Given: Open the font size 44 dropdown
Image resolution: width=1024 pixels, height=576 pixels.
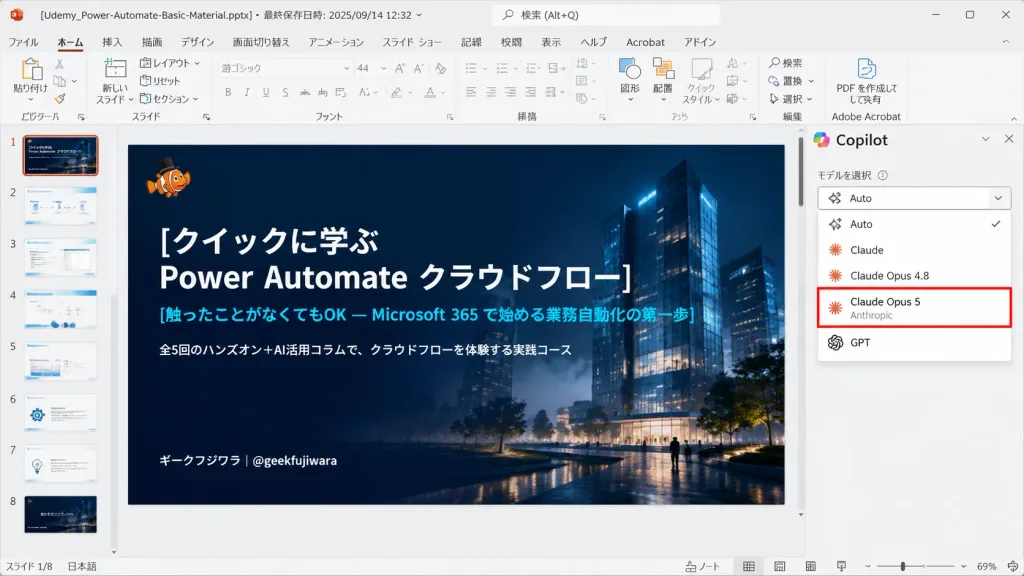Looking at the screenshot, I should click(383, 68).
